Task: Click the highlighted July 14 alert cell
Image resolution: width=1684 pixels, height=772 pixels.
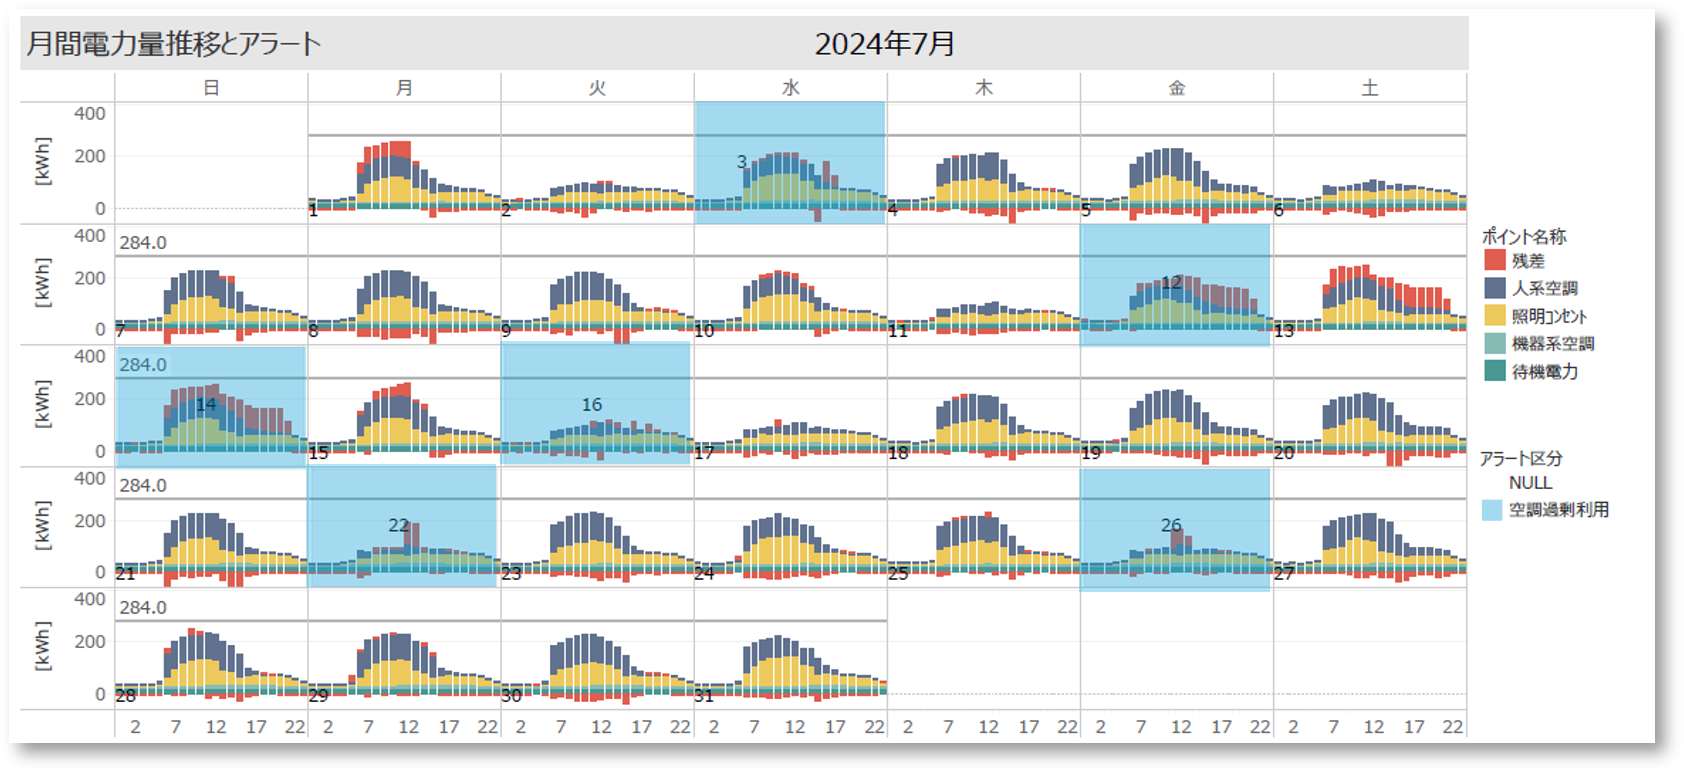Action: coord(211,405)
